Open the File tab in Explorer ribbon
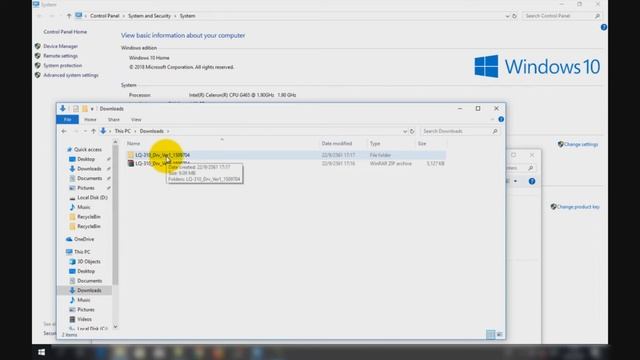 67,120
